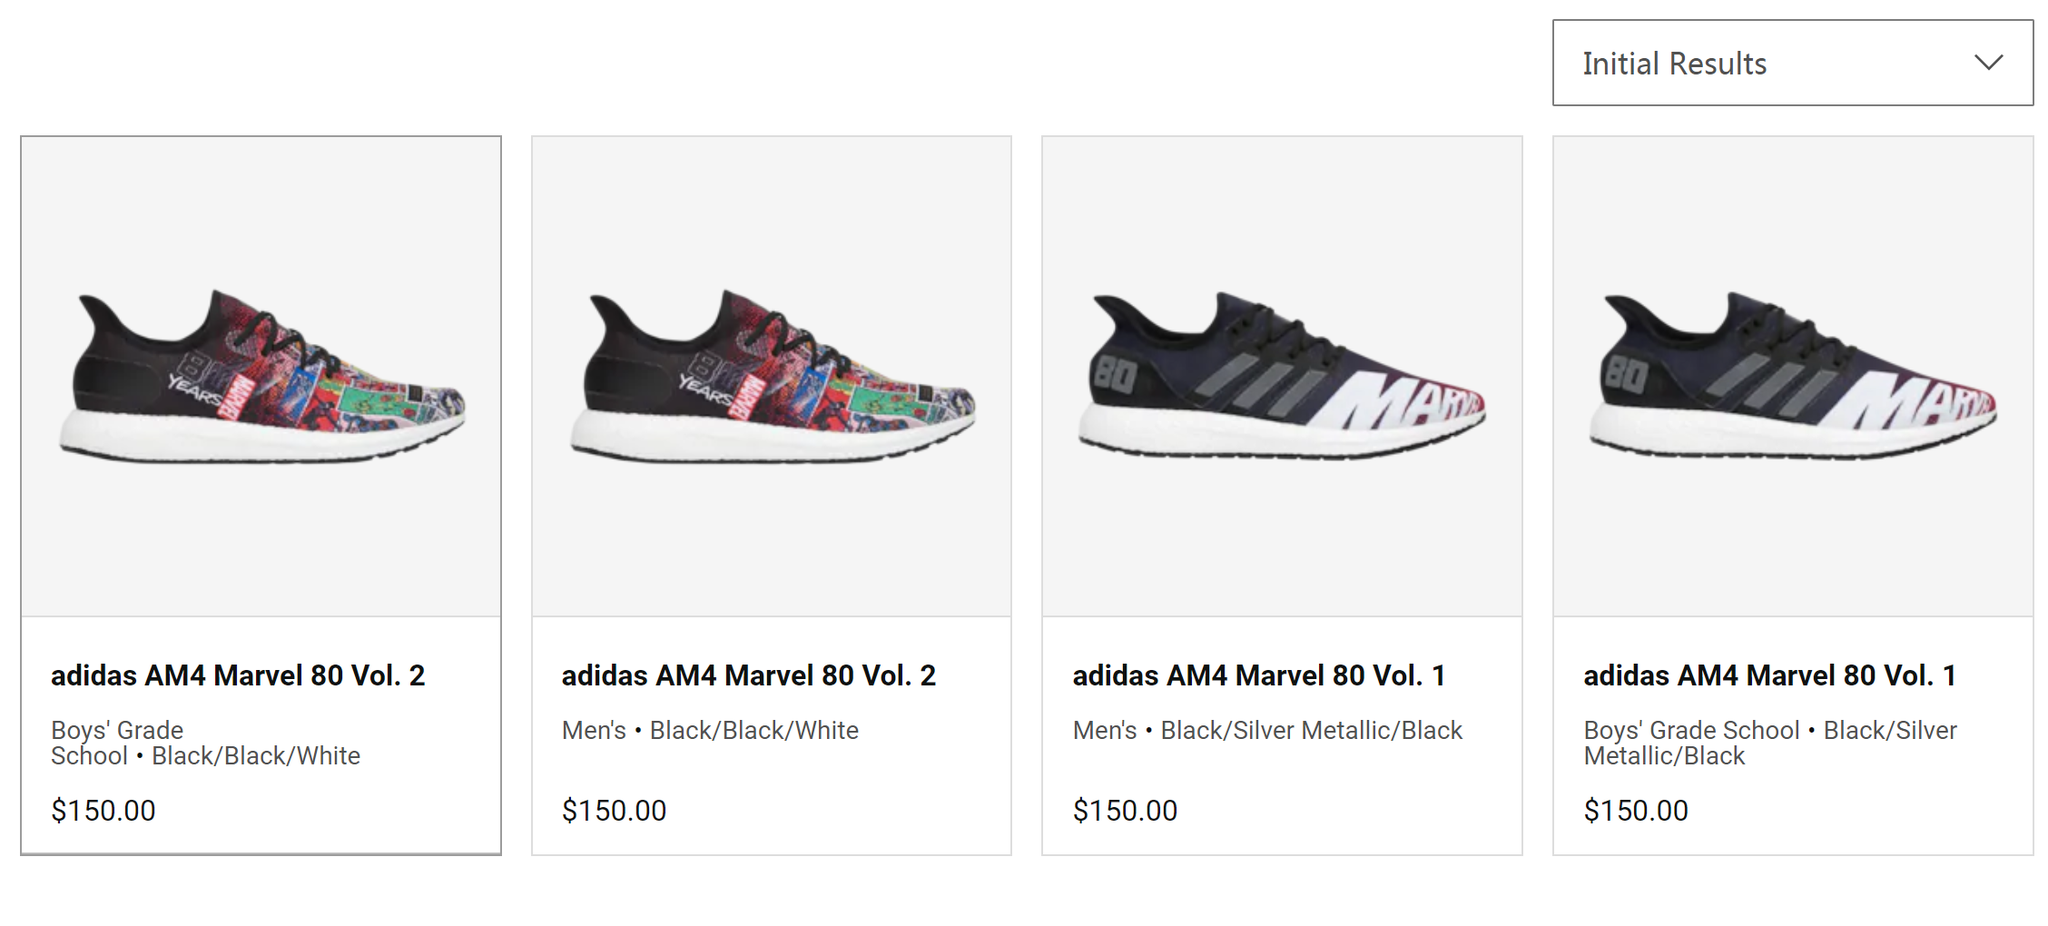
Task: Open the Initial Results sort dropdown
Action: pyautogui.click(x=1790, y=63)
